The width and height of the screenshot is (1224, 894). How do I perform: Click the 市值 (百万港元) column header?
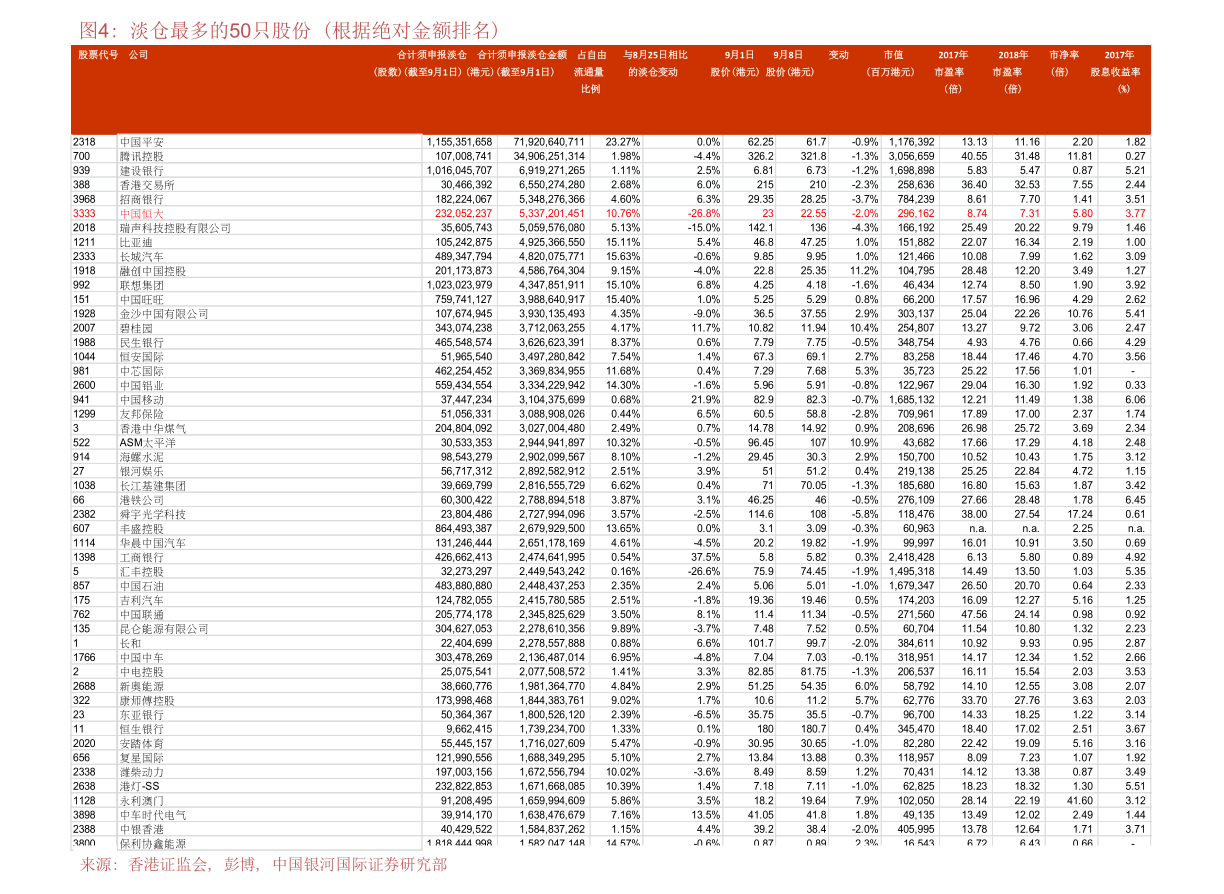coord(892,64)
